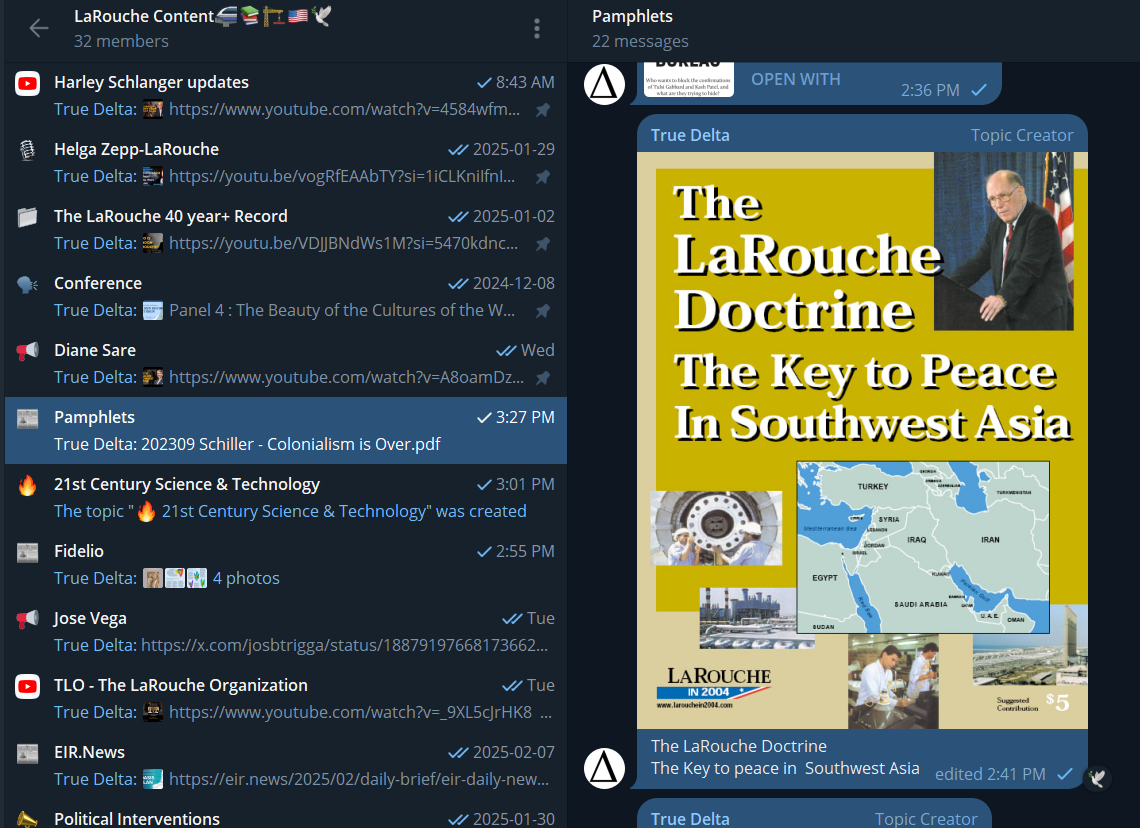Click Jose Vega x.com link preview
The image size is (1140, 828).
(344, 646)
